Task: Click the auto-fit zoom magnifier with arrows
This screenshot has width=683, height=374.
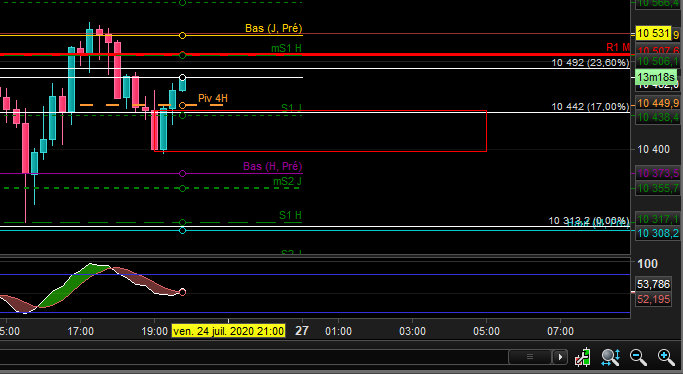Action: tap(610, 357)
